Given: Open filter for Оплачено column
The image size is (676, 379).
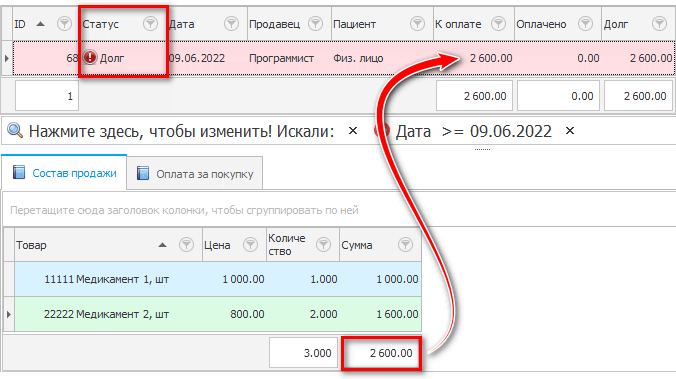Looking at the screenshot, I should pos(585,24).
